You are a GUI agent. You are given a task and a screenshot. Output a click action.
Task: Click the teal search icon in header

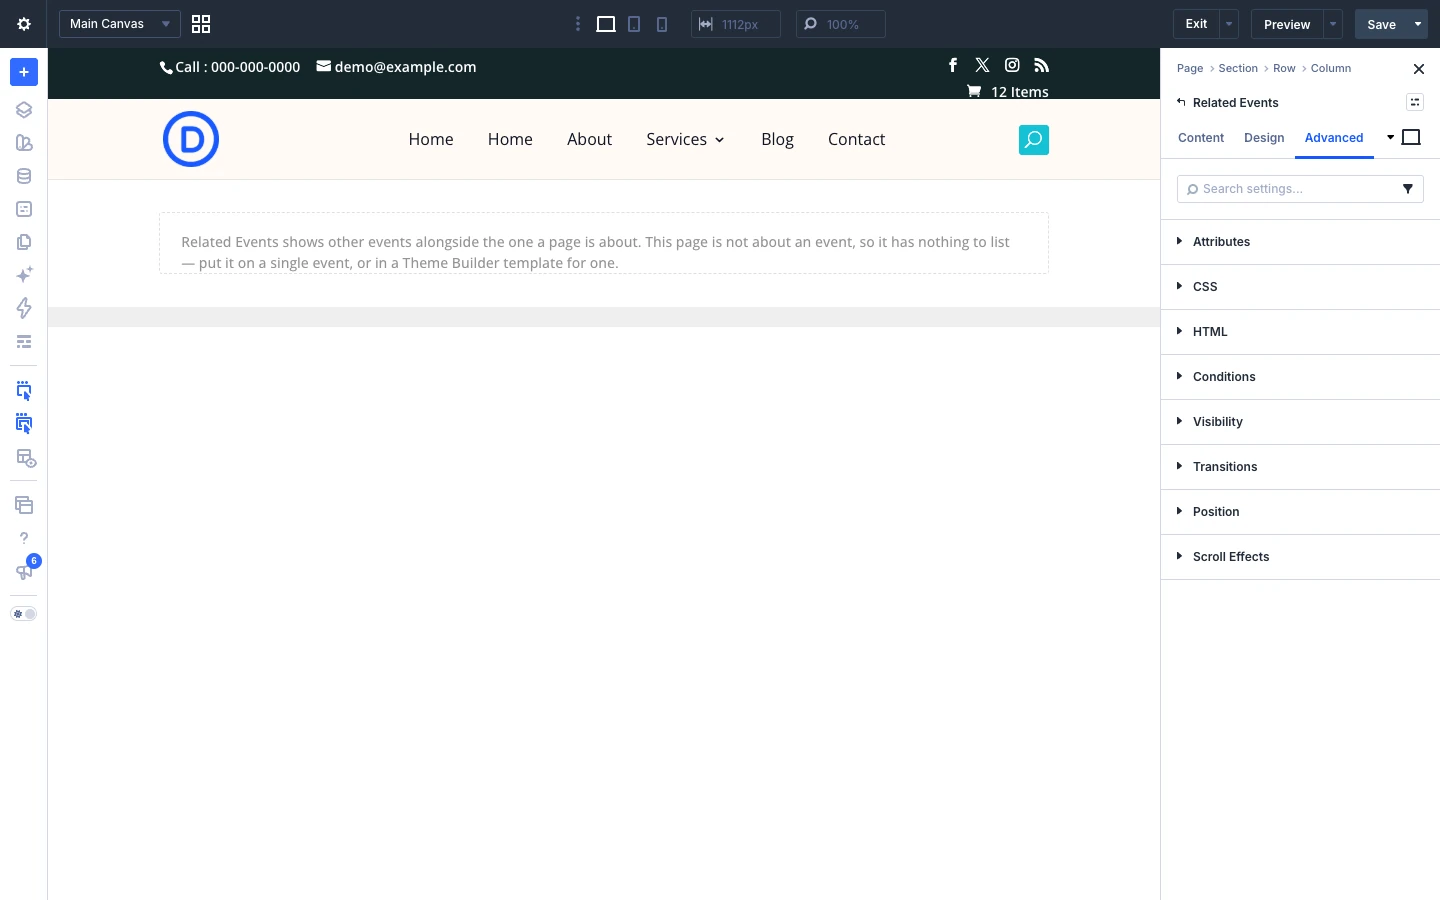coord(1034,140)
